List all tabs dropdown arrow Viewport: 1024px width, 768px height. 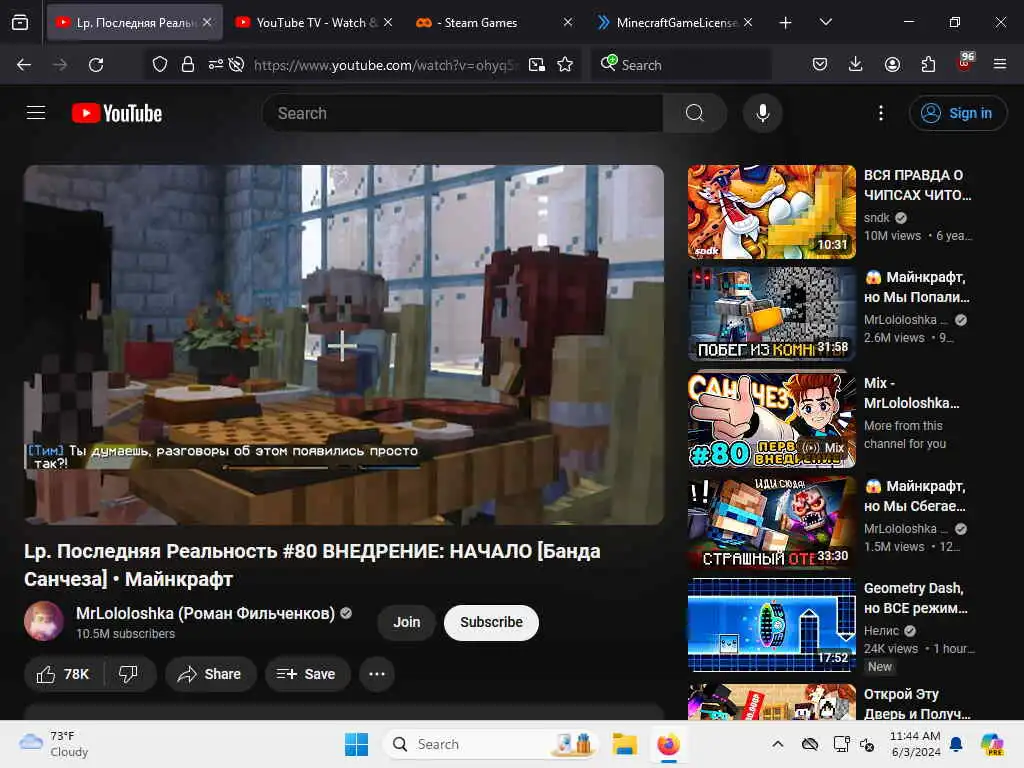825,22
